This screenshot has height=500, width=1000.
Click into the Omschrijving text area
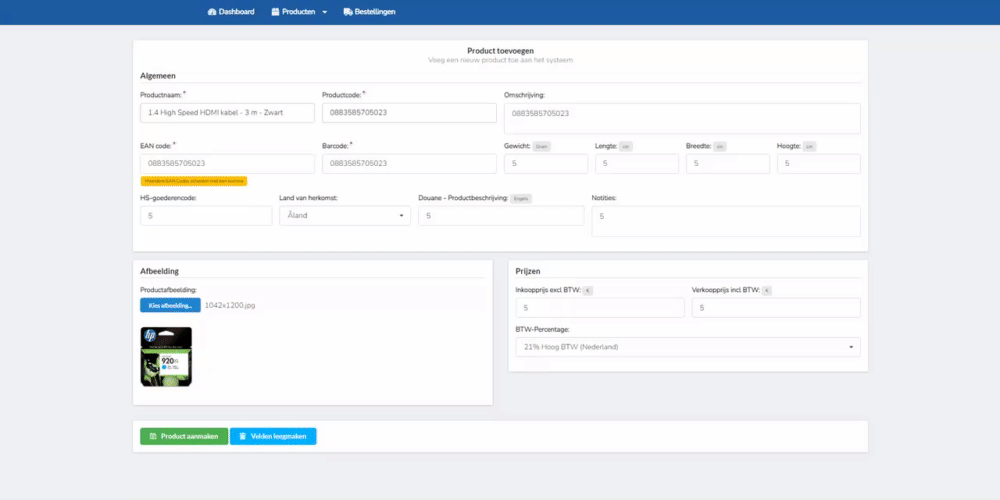[x=682, y=119]
